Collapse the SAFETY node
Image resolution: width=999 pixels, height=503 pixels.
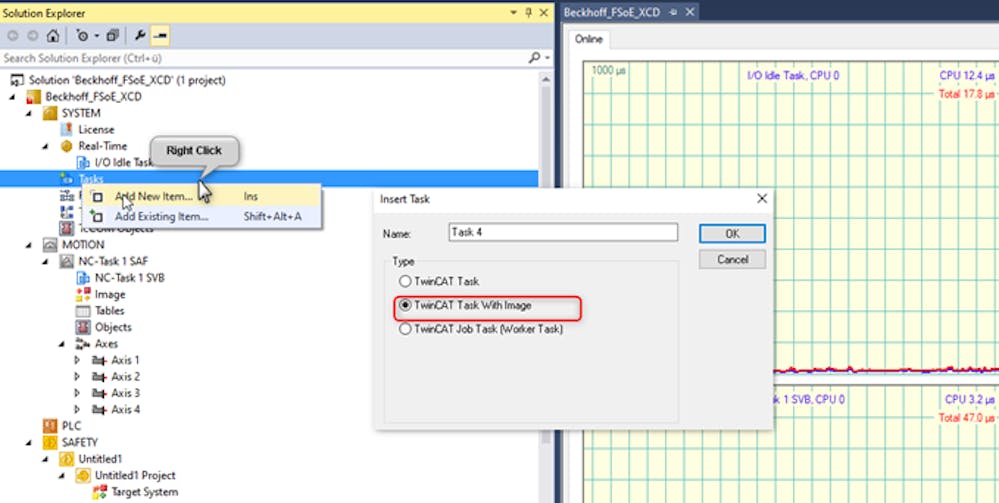(31, 442)
